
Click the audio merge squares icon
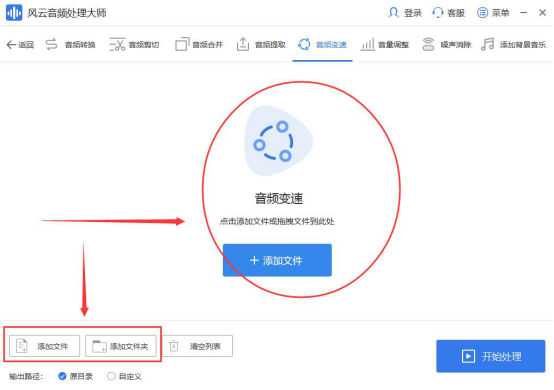[182, 45]
